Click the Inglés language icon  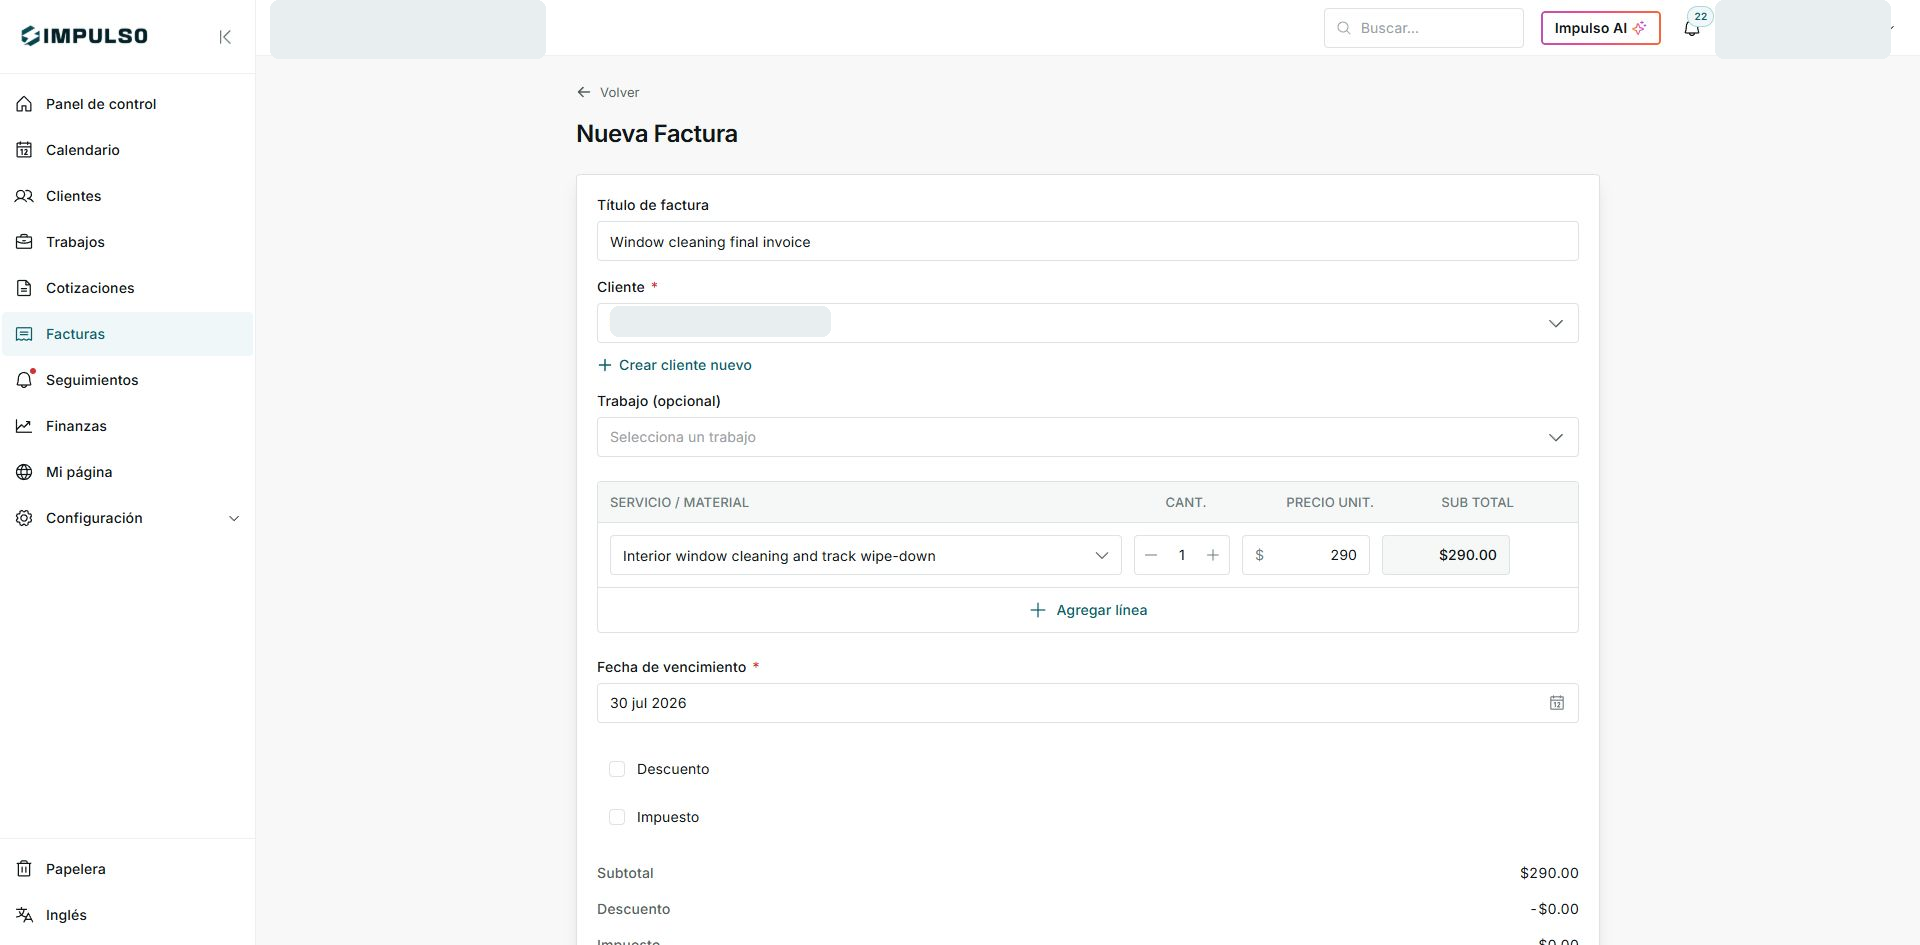[24, 915]
